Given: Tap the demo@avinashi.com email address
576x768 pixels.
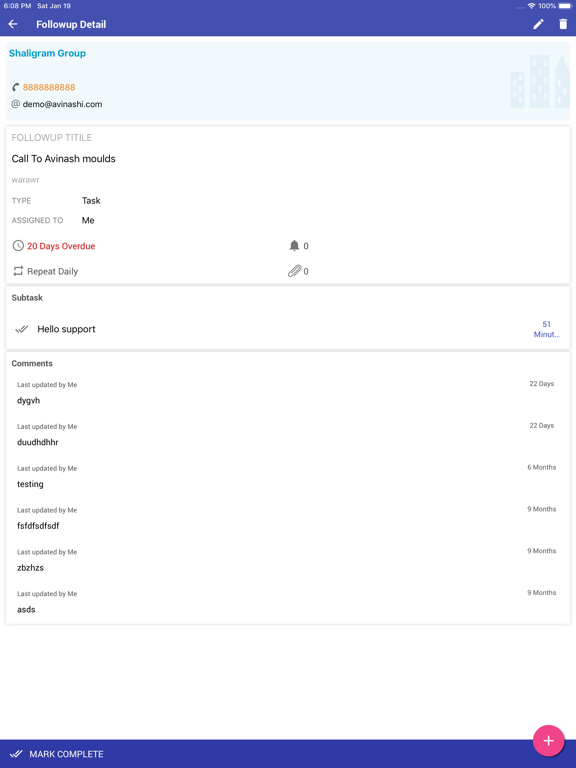Looking at the screenshot, I should point(62,104).
